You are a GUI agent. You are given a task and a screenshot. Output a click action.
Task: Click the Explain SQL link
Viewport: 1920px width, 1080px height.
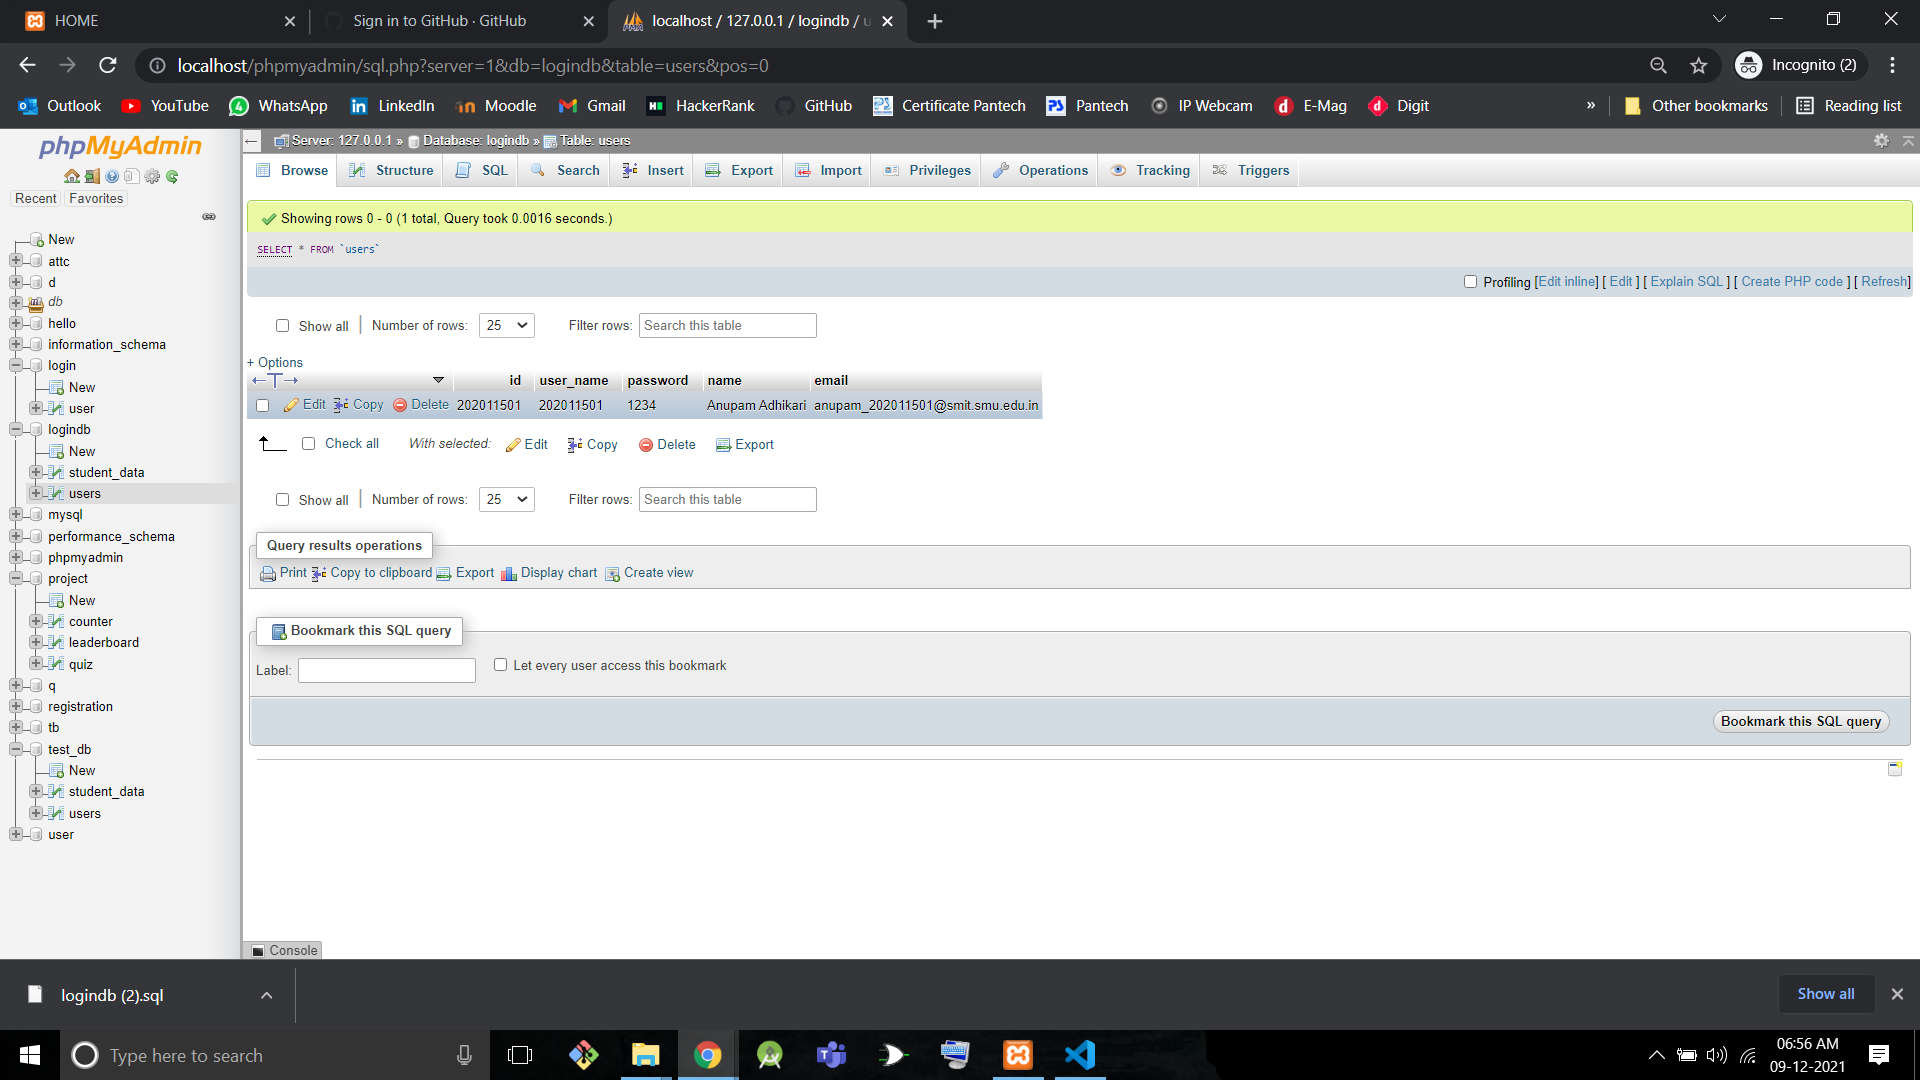(1686, 282)
